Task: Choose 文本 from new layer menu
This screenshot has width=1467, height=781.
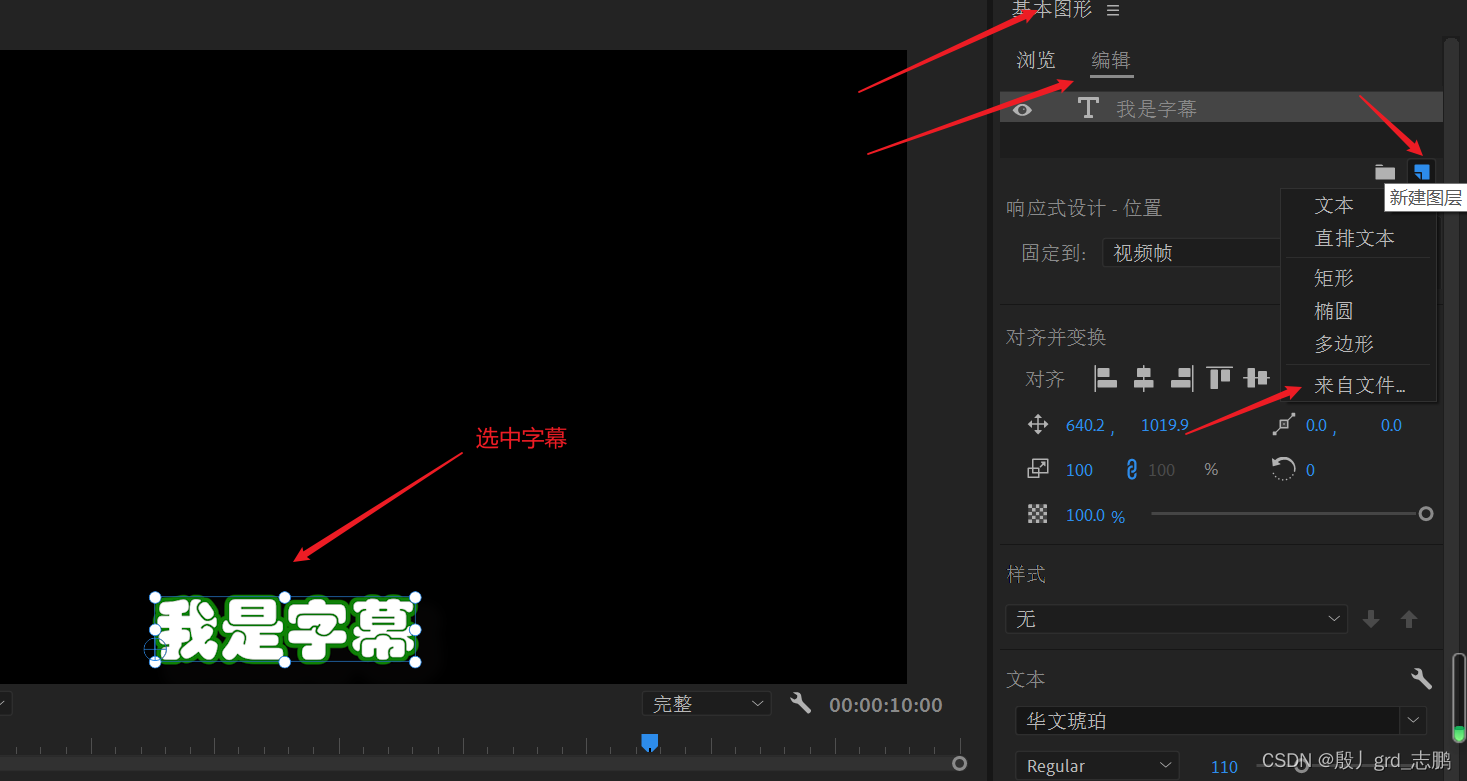Action: point(1334,205)
